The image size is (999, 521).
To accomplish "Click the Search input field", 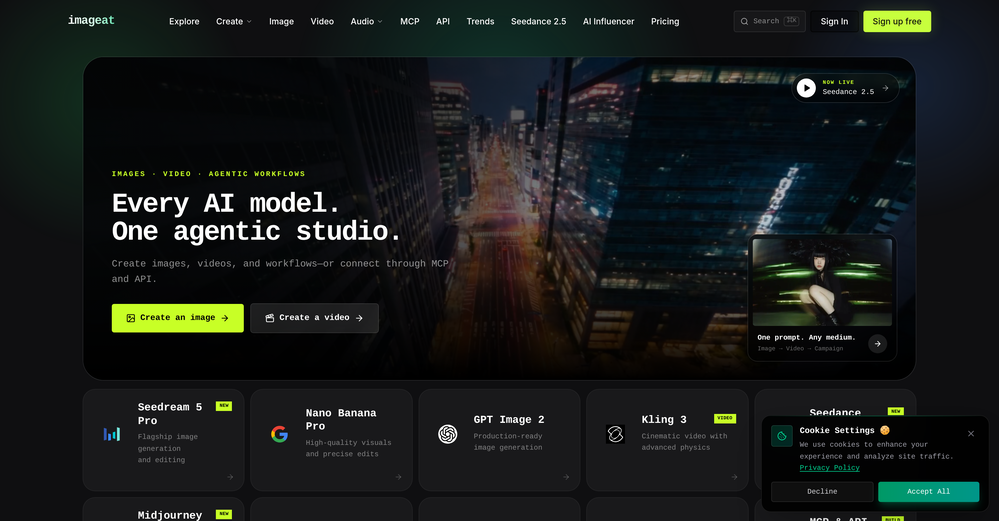I will (x=769, y=21).
